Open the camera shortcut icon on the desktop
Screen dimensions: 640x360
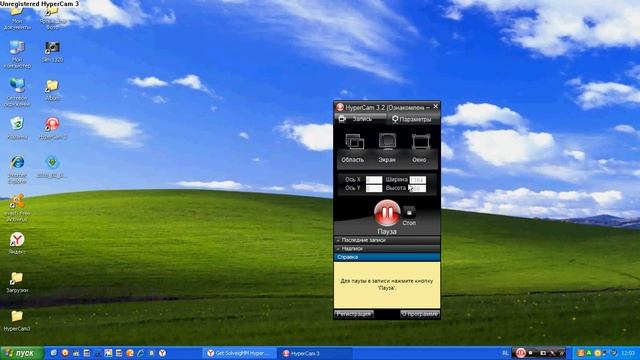point(52,51)
